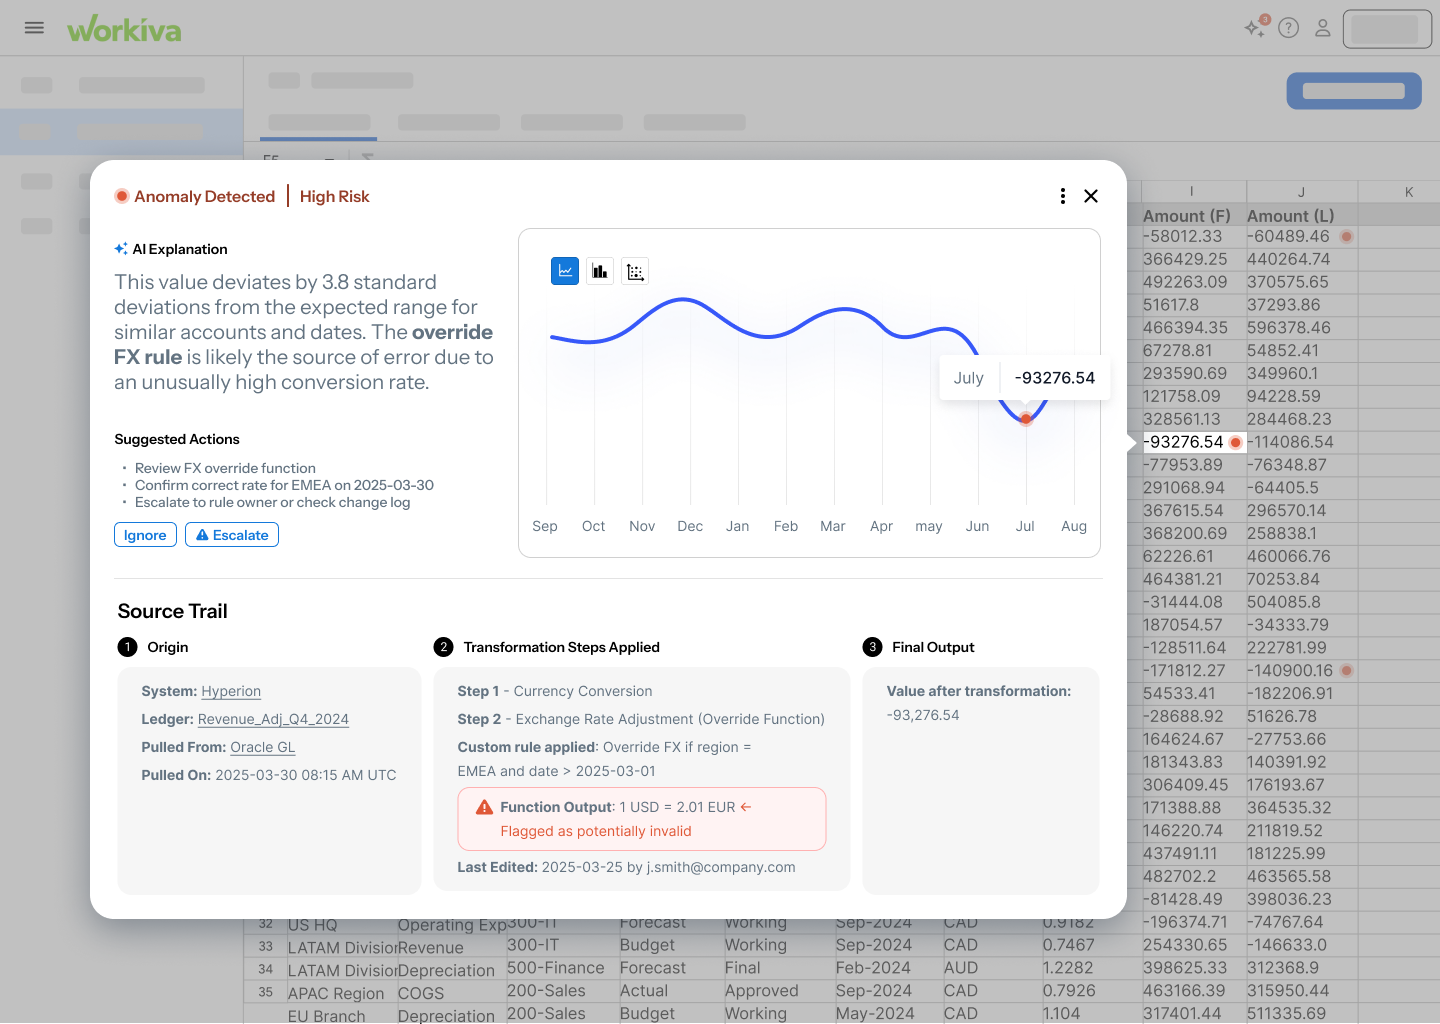Expand the navigation hamburger menu
Image resolution: width=1440 pixels, height=1024 pixels.
[33, 28]
